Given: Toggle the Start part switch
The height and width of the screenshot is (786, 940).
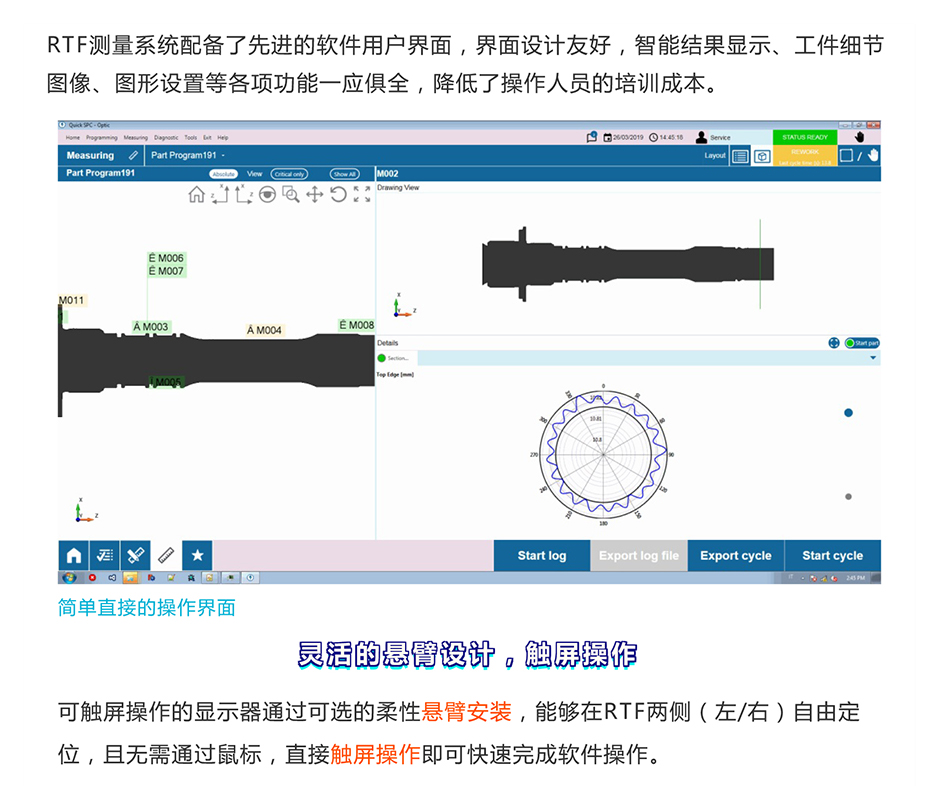Looking at the screenshot, I should (x=861, y=343).
